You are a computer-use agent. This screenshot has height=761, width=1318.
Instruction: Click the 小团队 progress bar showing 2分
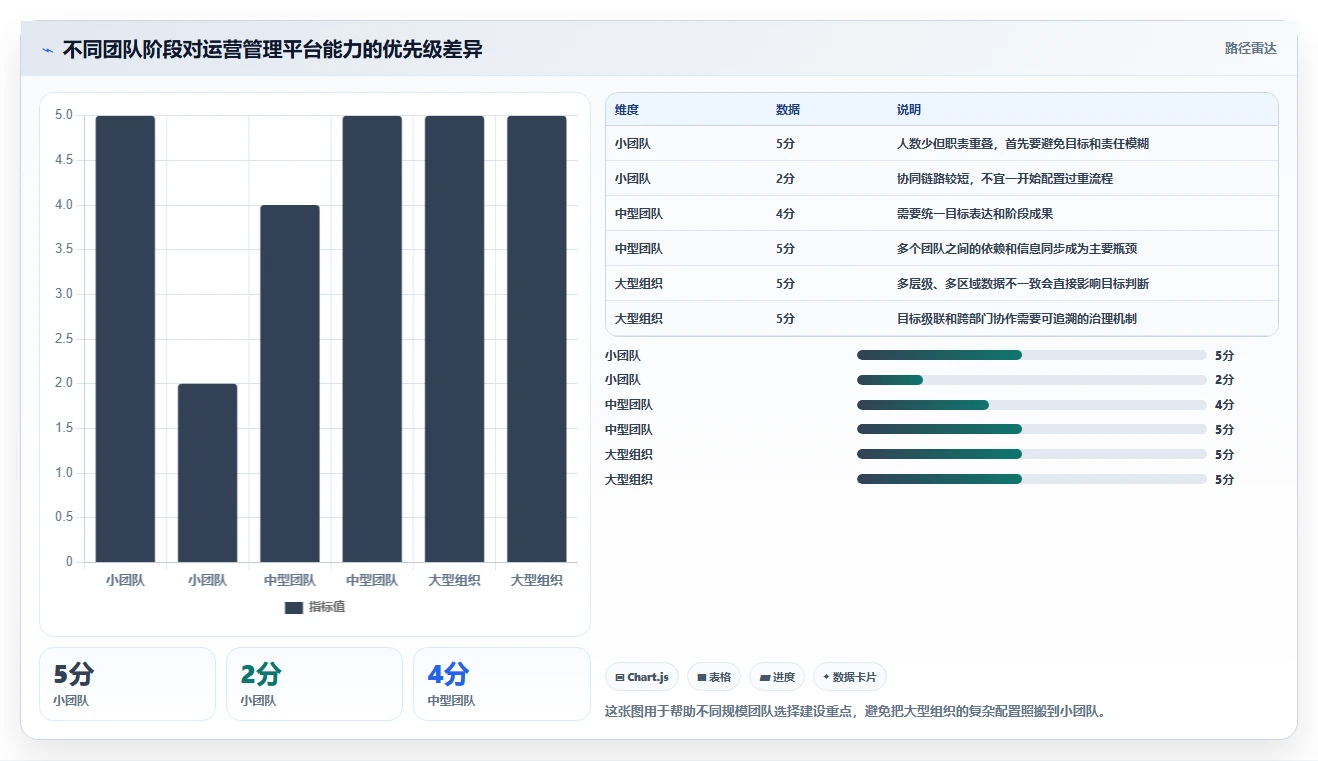(1032, 380)
